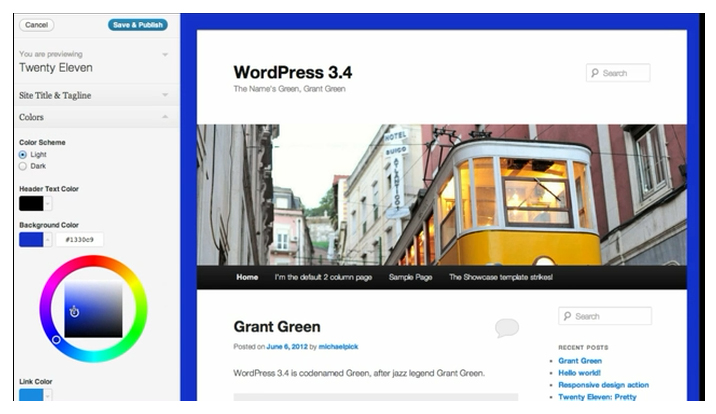Image resolution: width=716 pixels, height=414 pixels.
Task: Collapse the theme preview info arrow
Action: (x=165, y=55)
